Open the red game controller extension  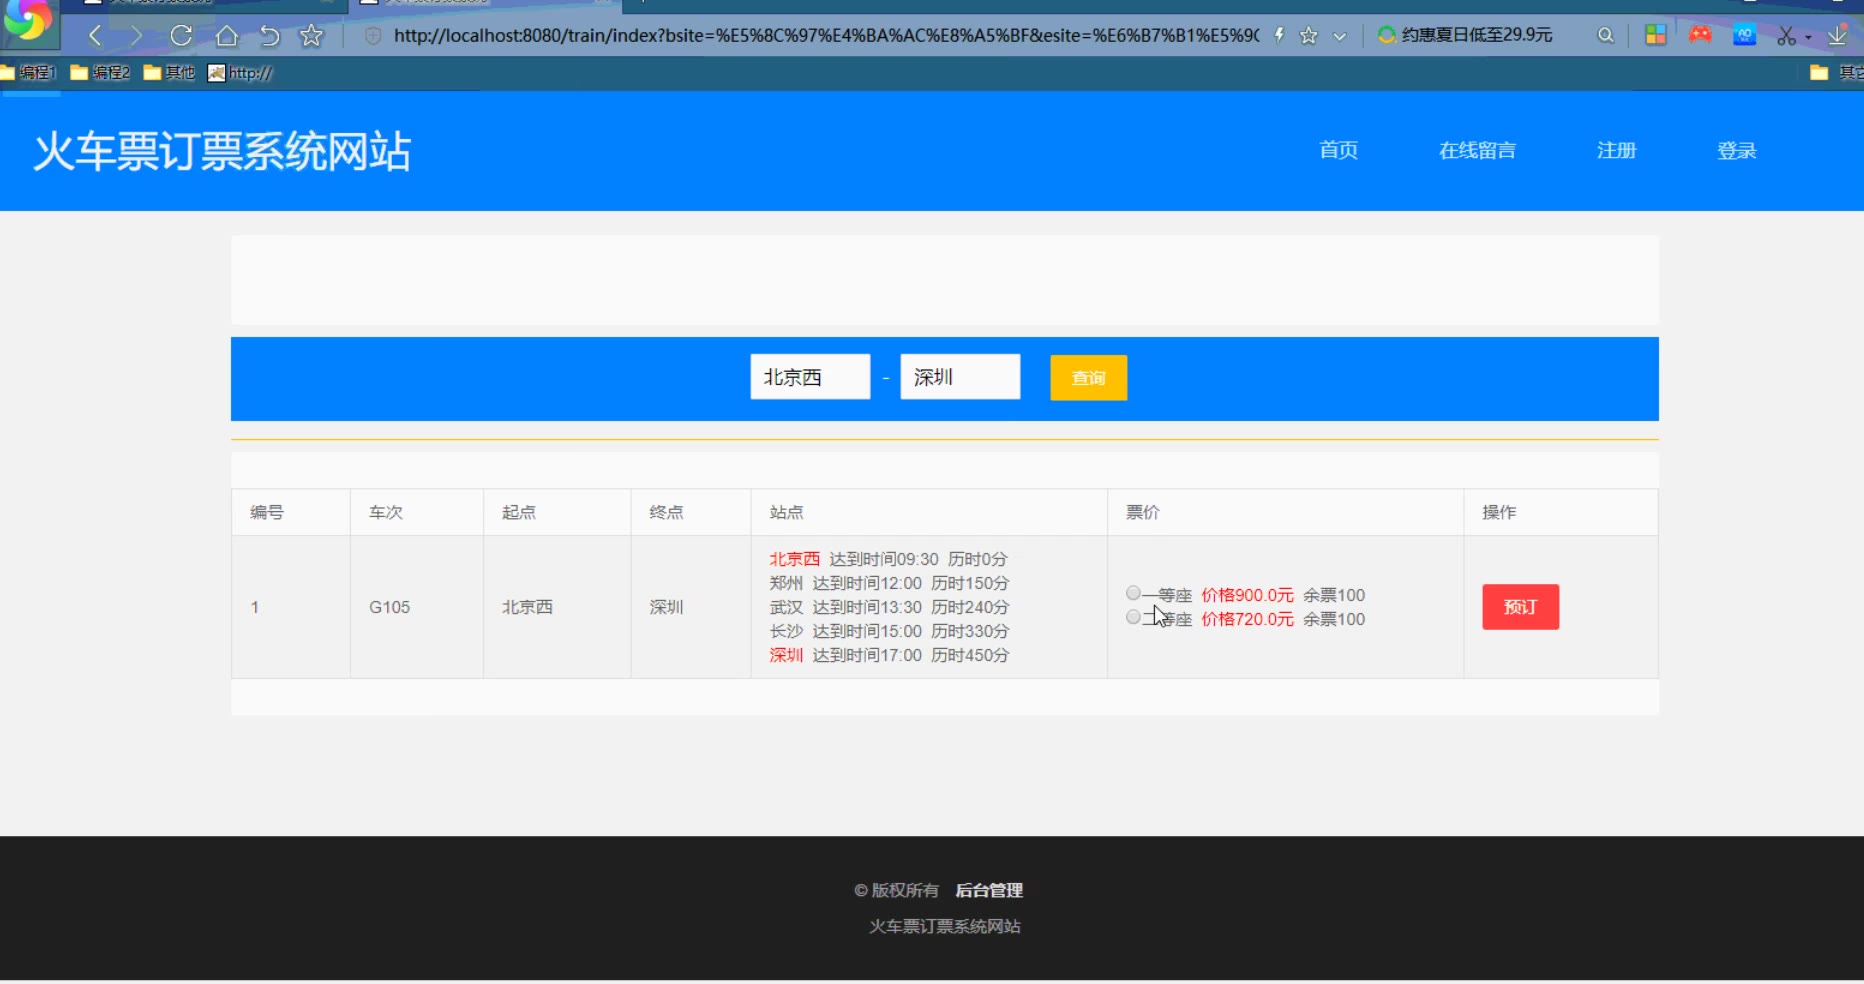coord(1700,35)
